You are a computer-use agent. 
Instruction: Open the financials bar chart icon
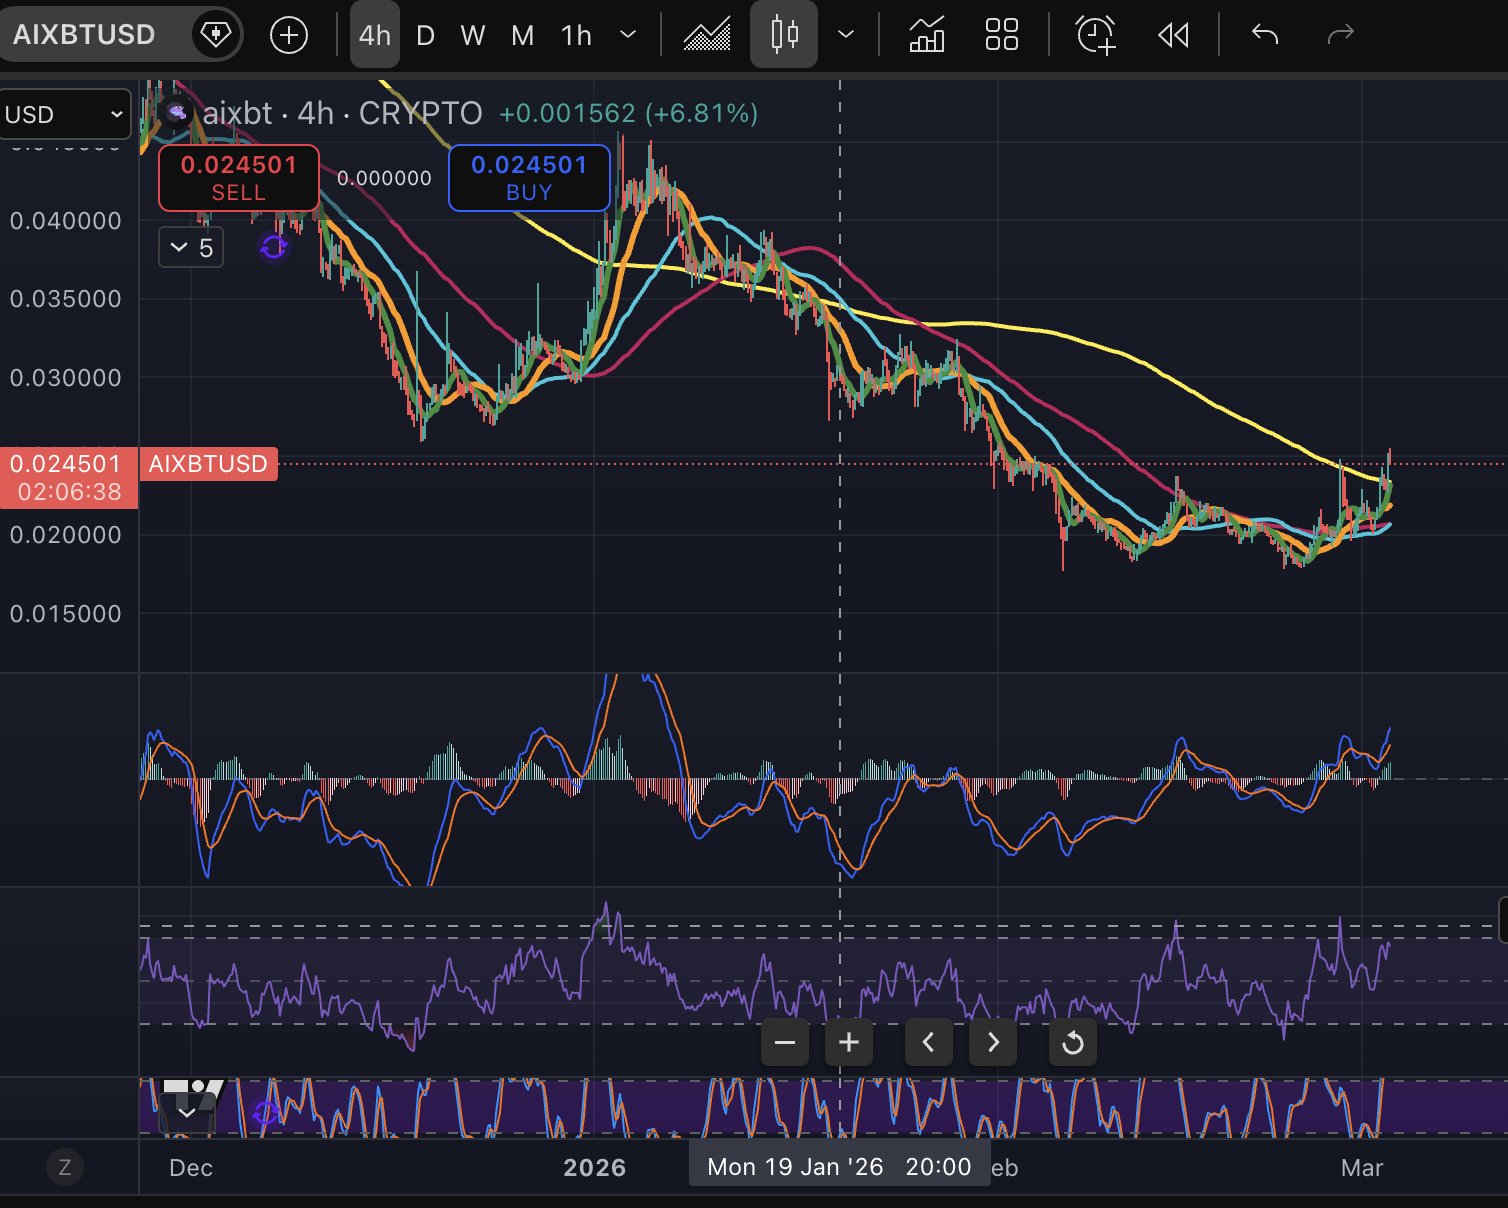click(927, 36)
